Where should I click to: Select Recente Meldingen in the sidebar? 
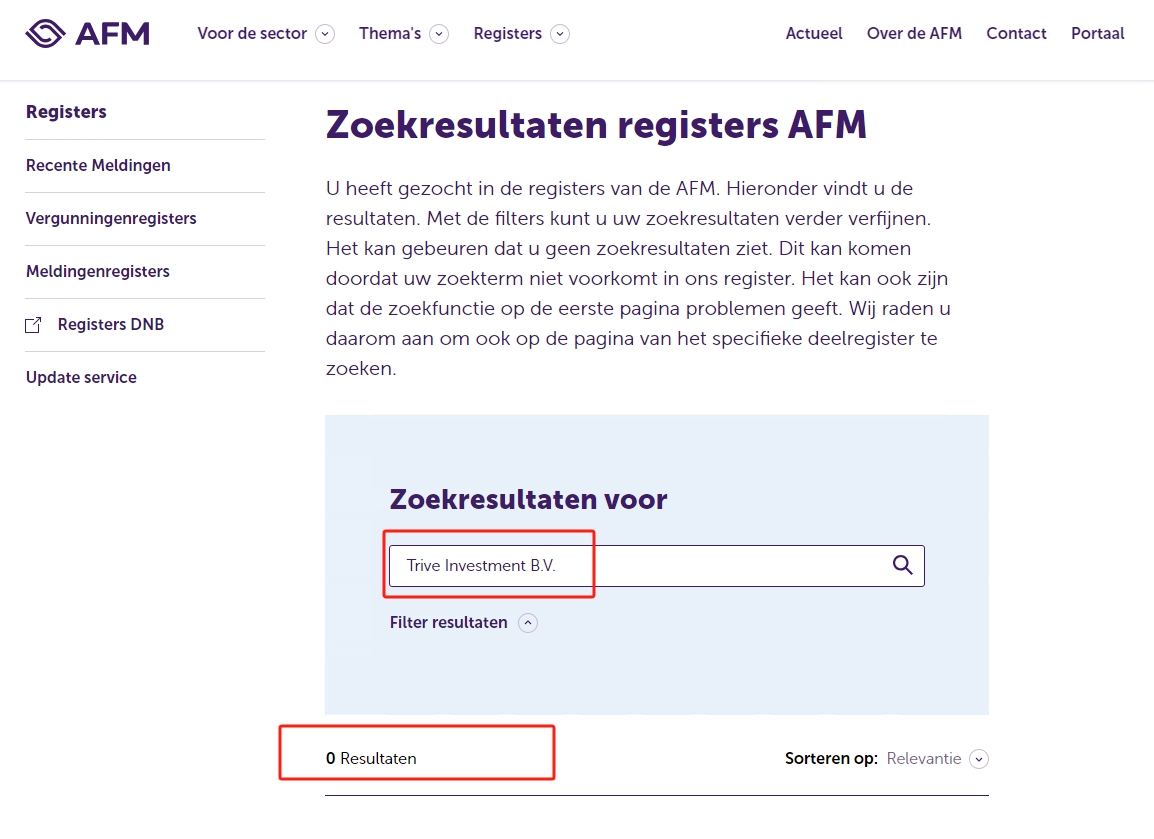98,166
